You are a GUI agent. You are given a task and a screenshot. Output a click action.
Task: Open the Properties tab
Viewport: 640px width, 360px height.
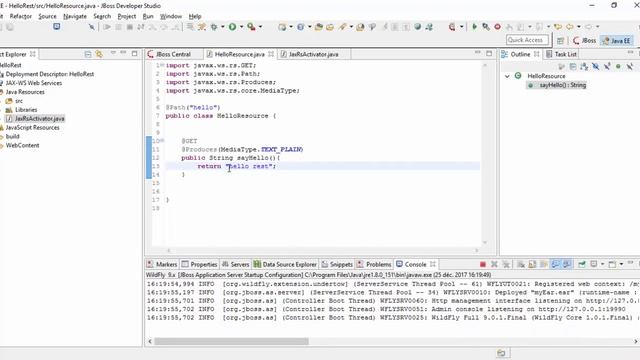coord(199,264)
